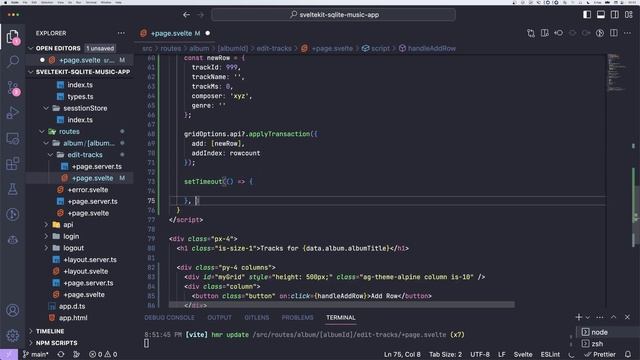
Task: Switch to the GitLens tab
Action: click(x=256, y=317)
